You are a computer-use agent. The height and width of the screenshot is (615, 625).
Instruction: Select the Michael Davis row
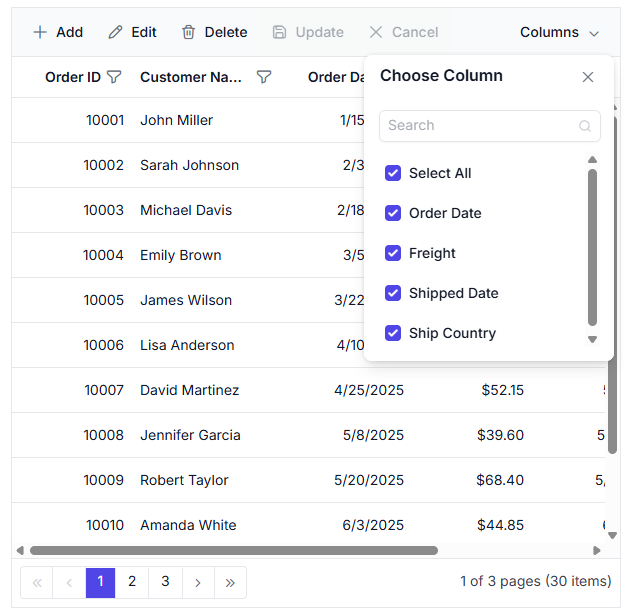click(188, 210)
